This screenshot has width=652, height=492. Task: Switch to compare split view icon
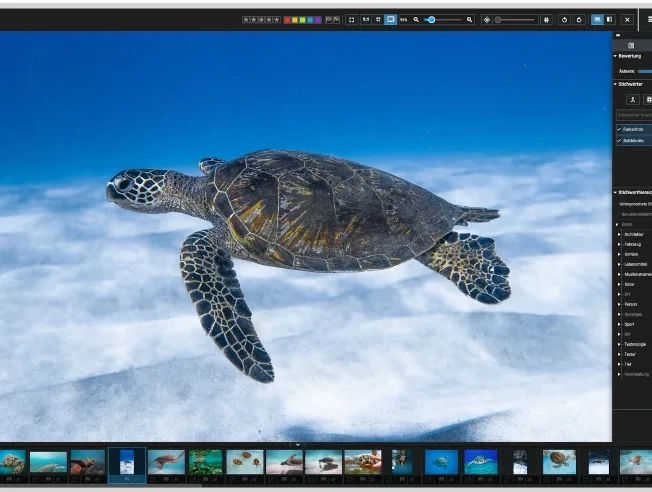coord(610,20)
